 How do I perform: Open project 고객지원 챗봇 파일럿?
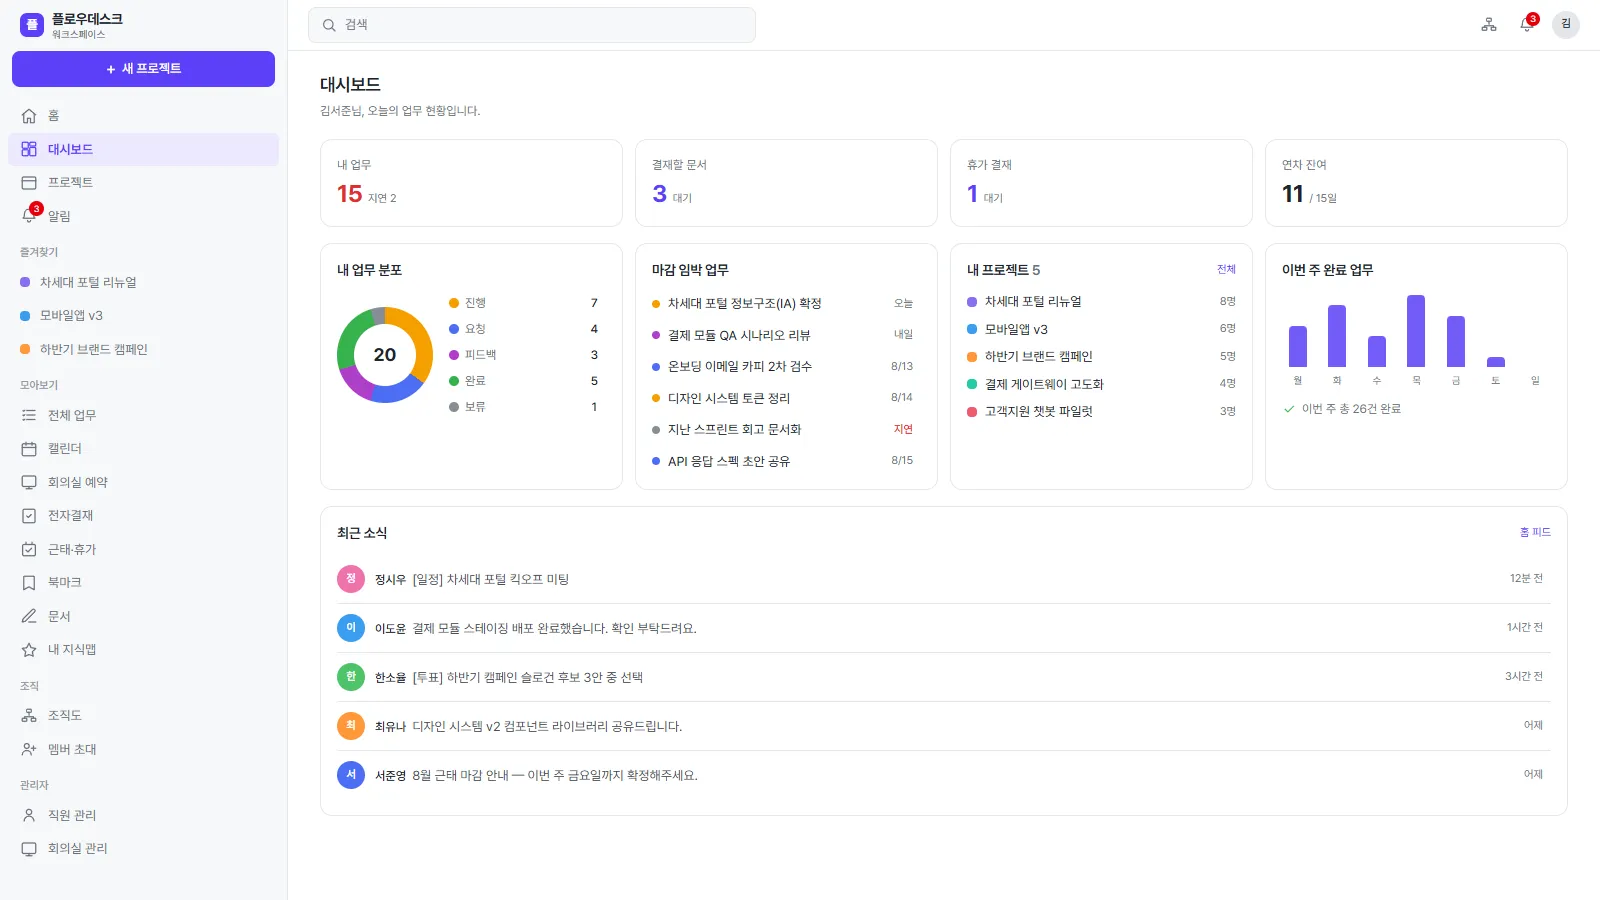(1101, 412)
